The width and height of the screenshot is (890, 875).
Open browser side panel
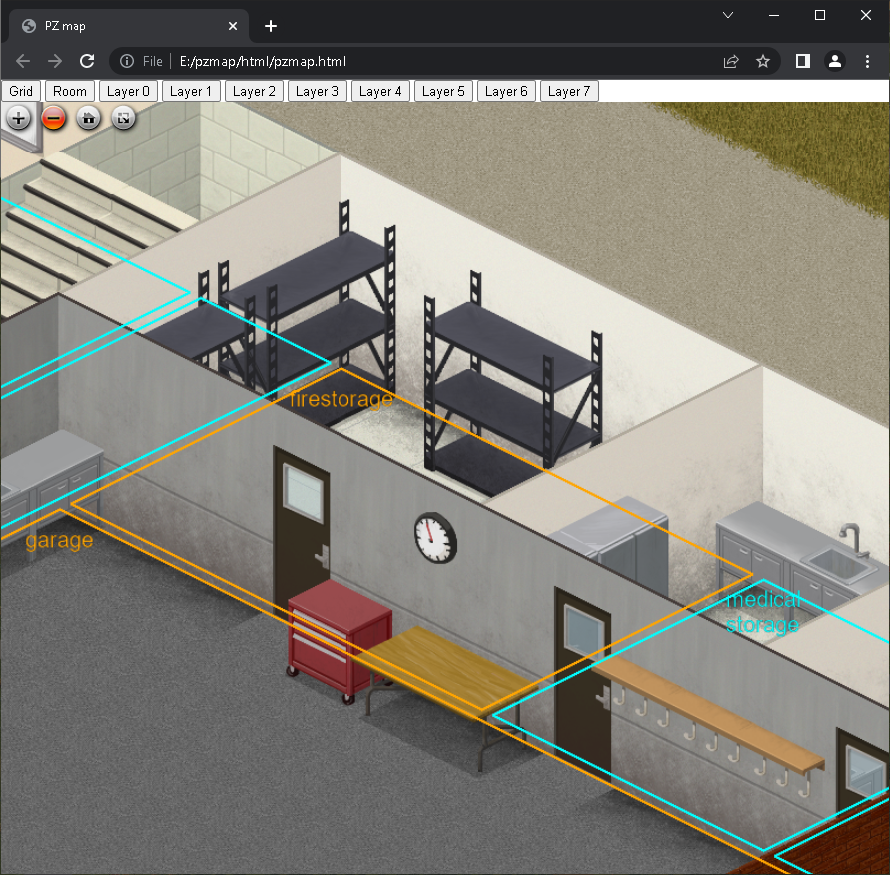(x=803, y=61)
